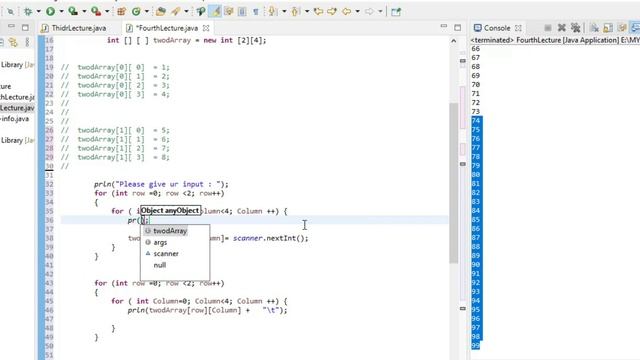
Task: Click the New Java Package icon
Action: click(121, 11)
